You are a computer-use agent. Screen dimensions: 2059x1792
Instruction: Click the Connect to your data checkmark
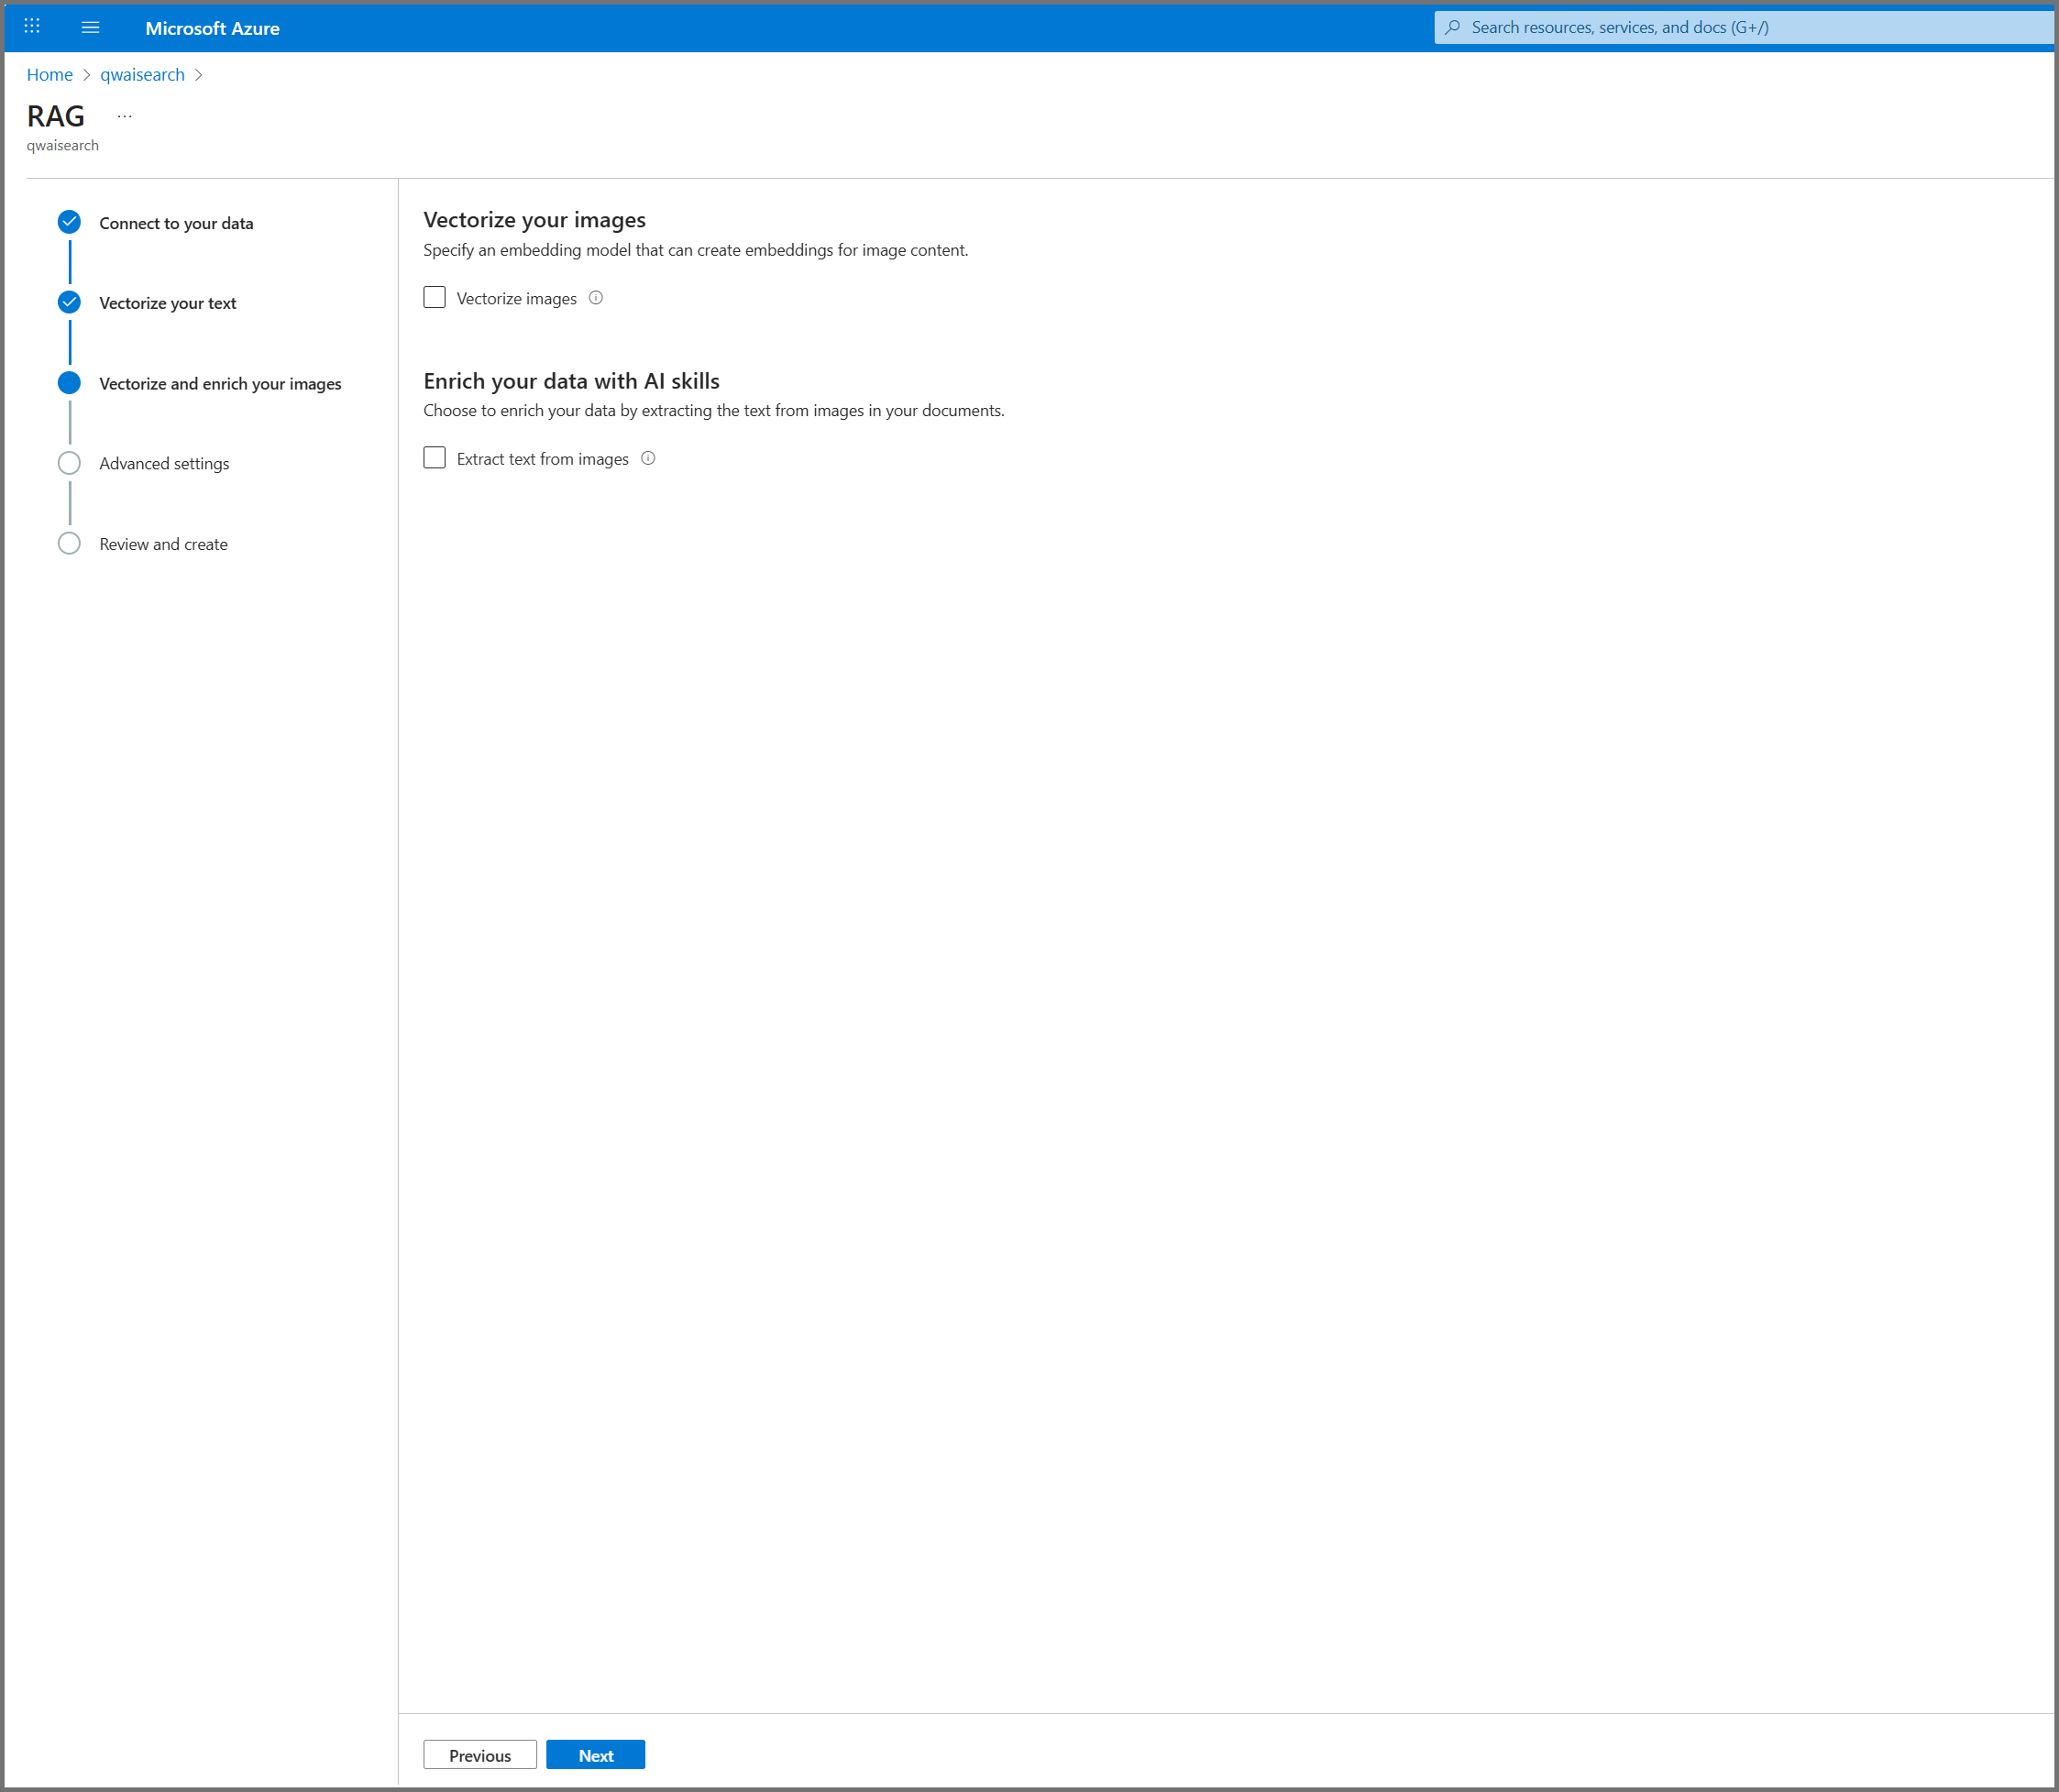[x=69, y=222]
